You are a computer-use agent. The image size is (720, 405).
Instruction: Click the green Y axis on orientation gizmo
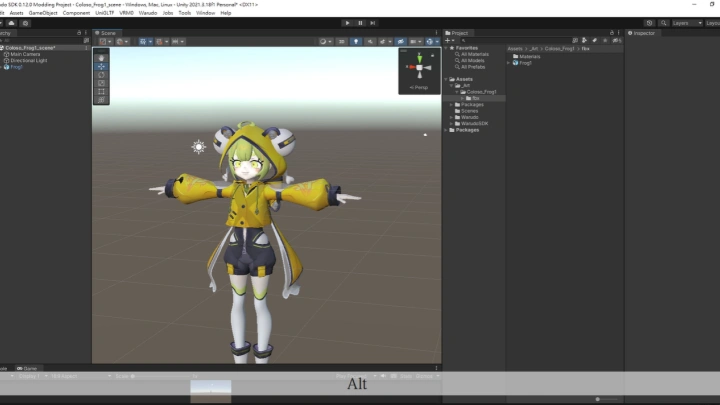click(x=419, y=57)
